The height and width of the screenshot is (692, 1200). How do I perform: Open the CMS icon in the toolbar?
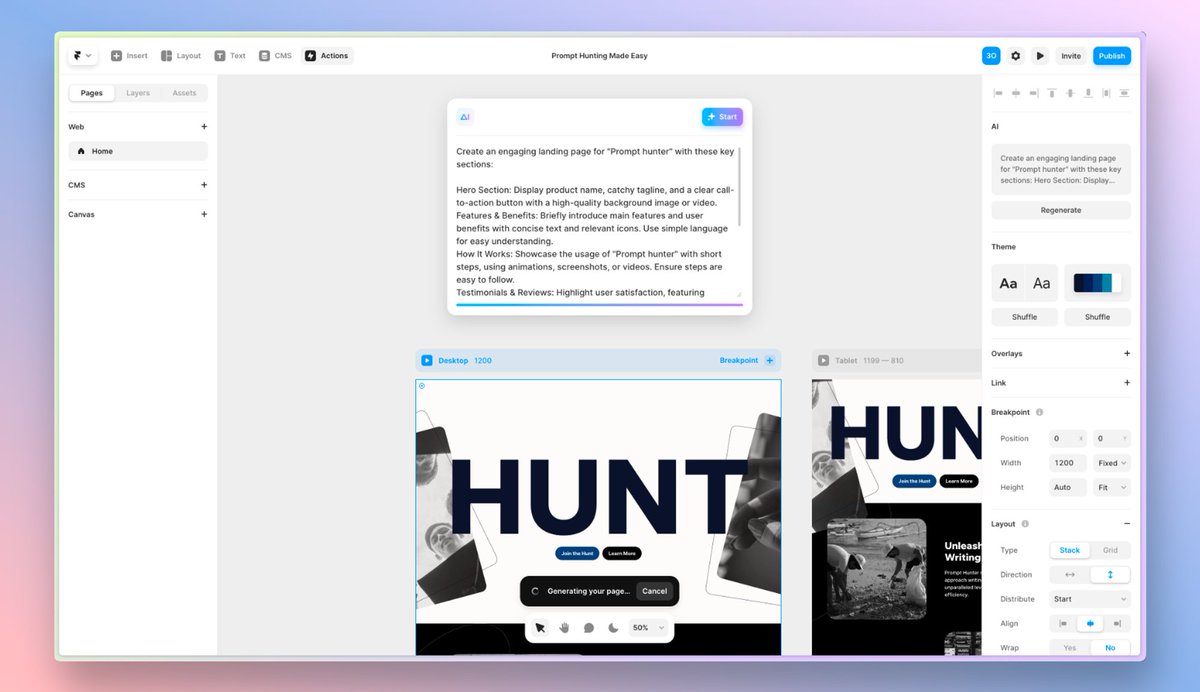[263, 55]
